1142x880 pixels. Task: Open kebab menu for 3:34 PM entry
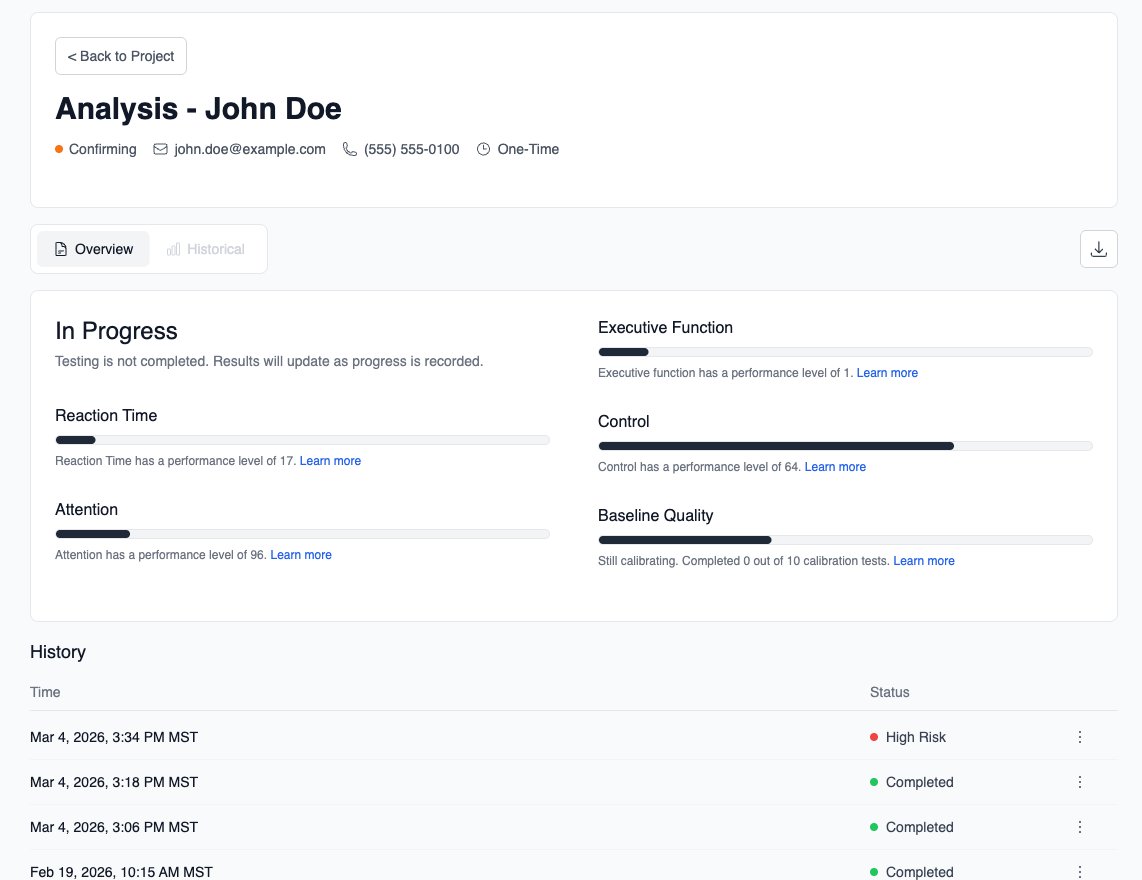(1079, 737)
